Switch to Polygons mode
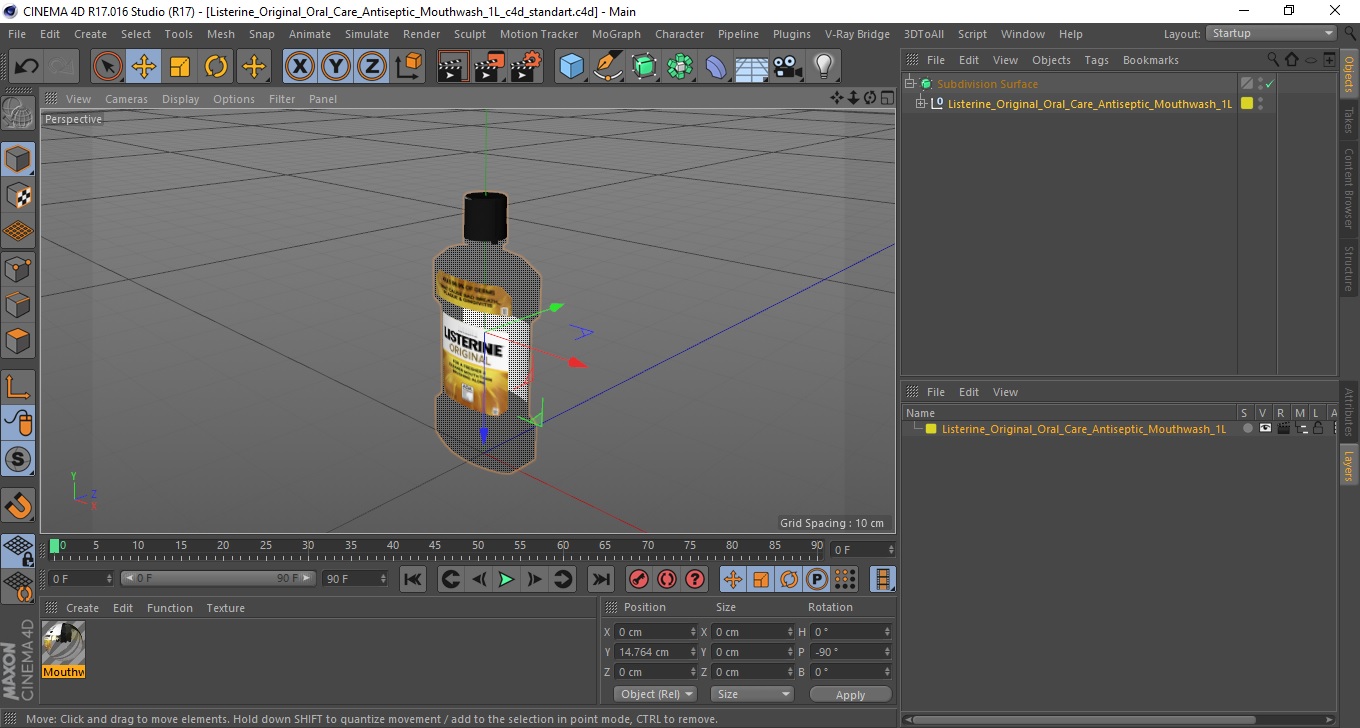Viewport: 1360px width, 728px height. pyautogui.click(x=18, y=341)
